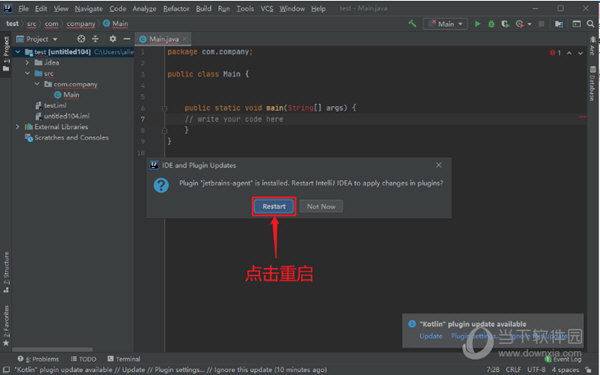This screenshot has height=375, width=600.
Task: Expand the External Libraries tree node
Action: tap(18, 127)
